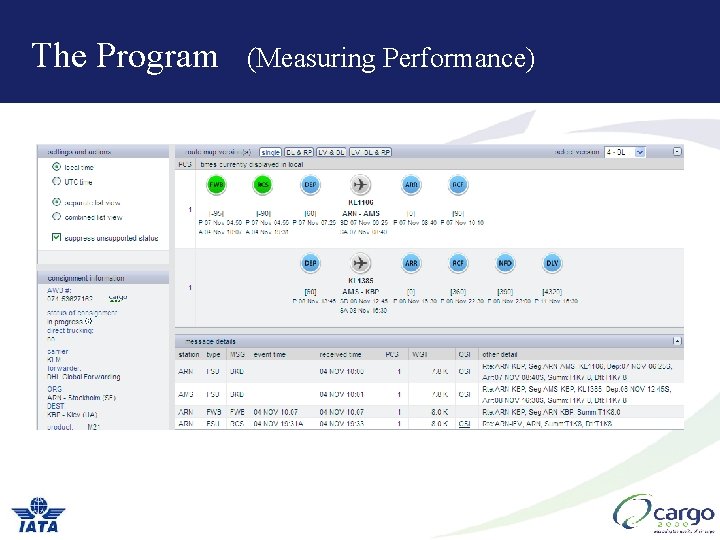Image resolution: width=720 pixels, height=540 pixels.
Task: Click the OSI link in the AMS BKD row
Action: coord(464,394)
